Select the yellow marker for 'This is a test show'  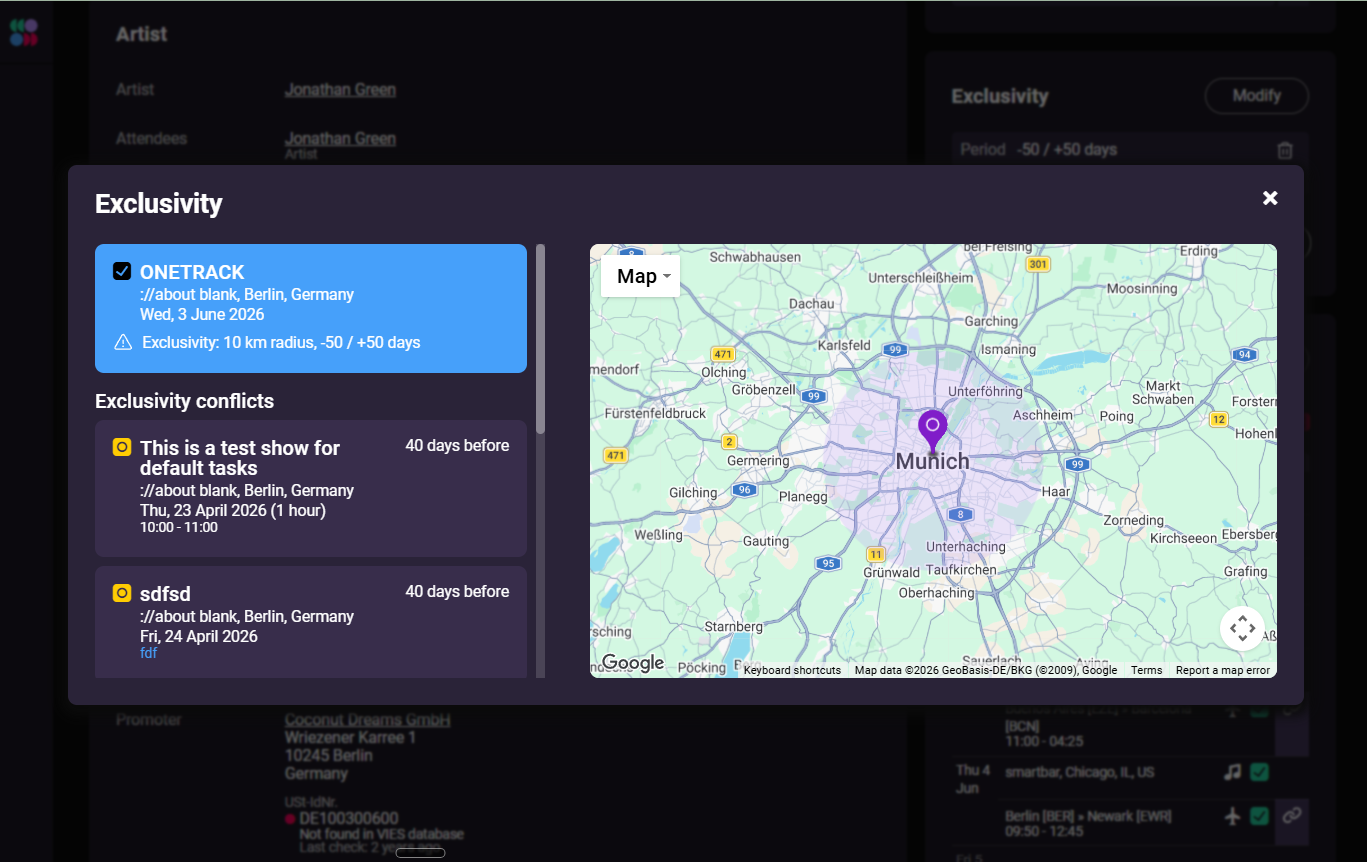click(x=122, y=447)
